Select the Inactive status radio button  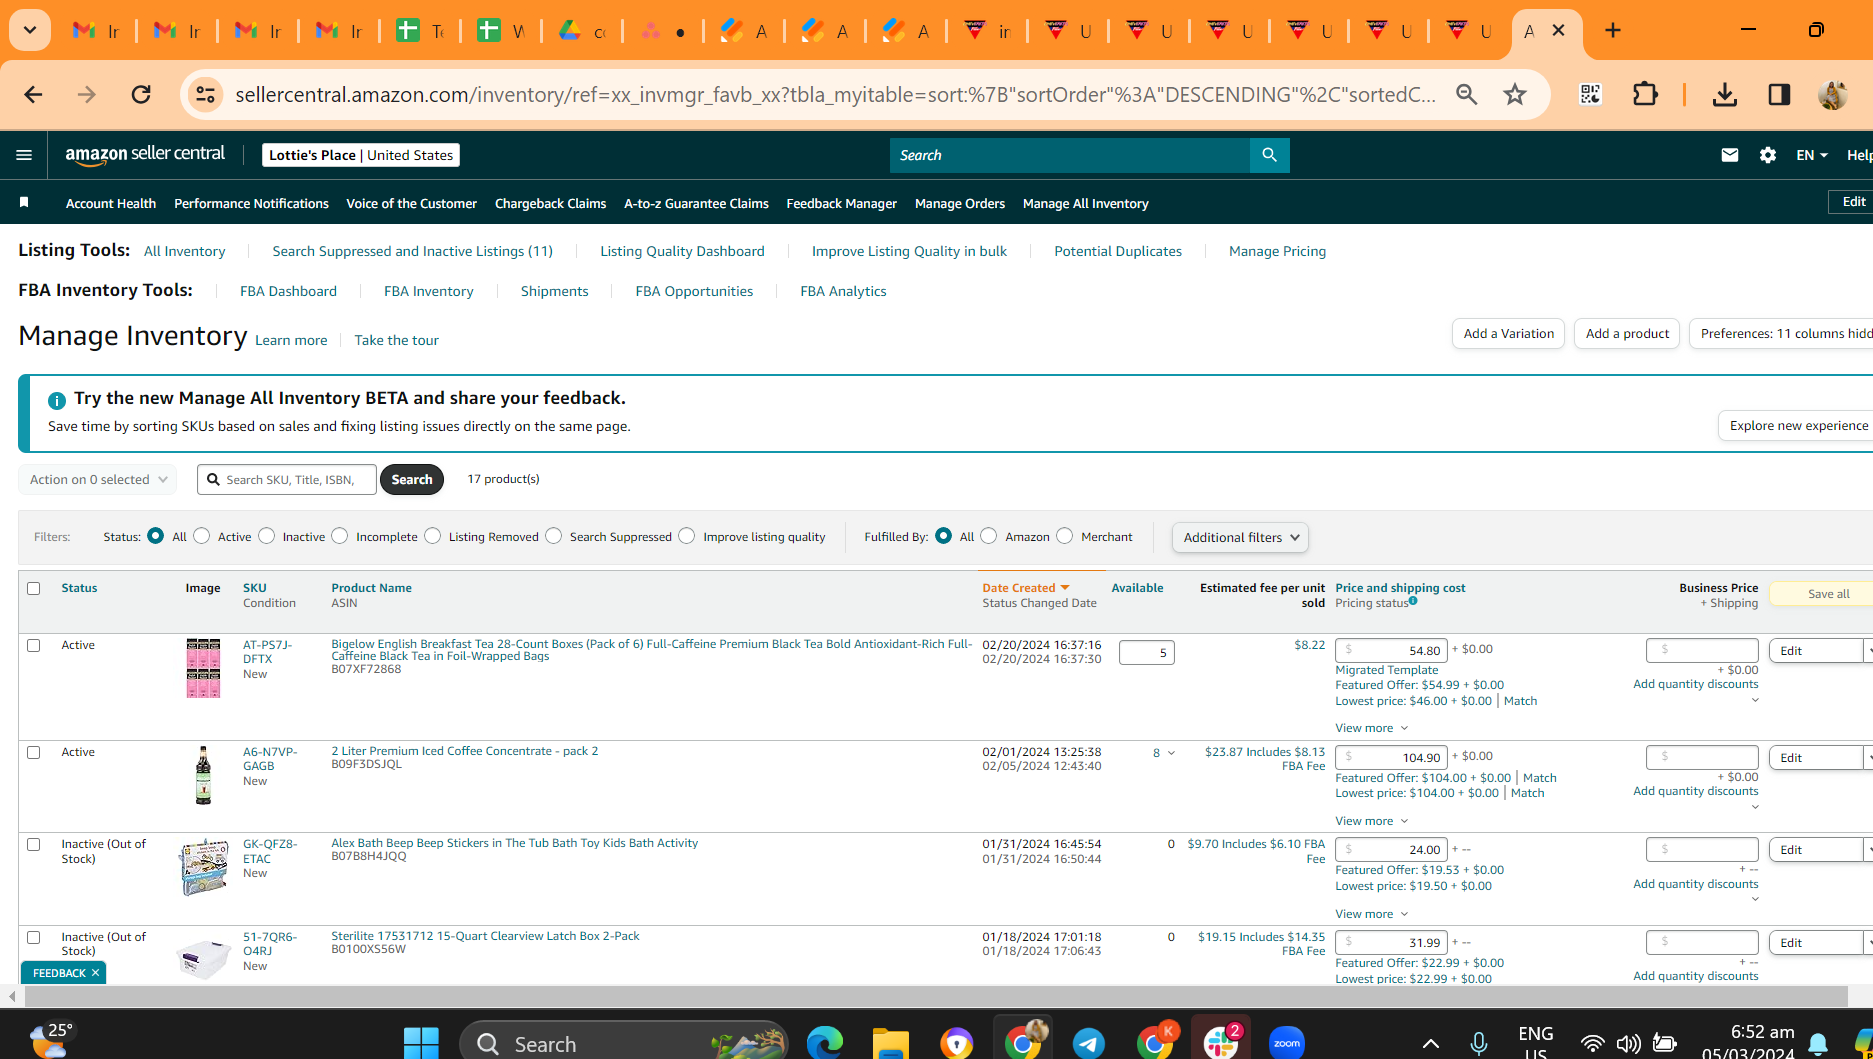pyautogui.click(x=267, y=536)
